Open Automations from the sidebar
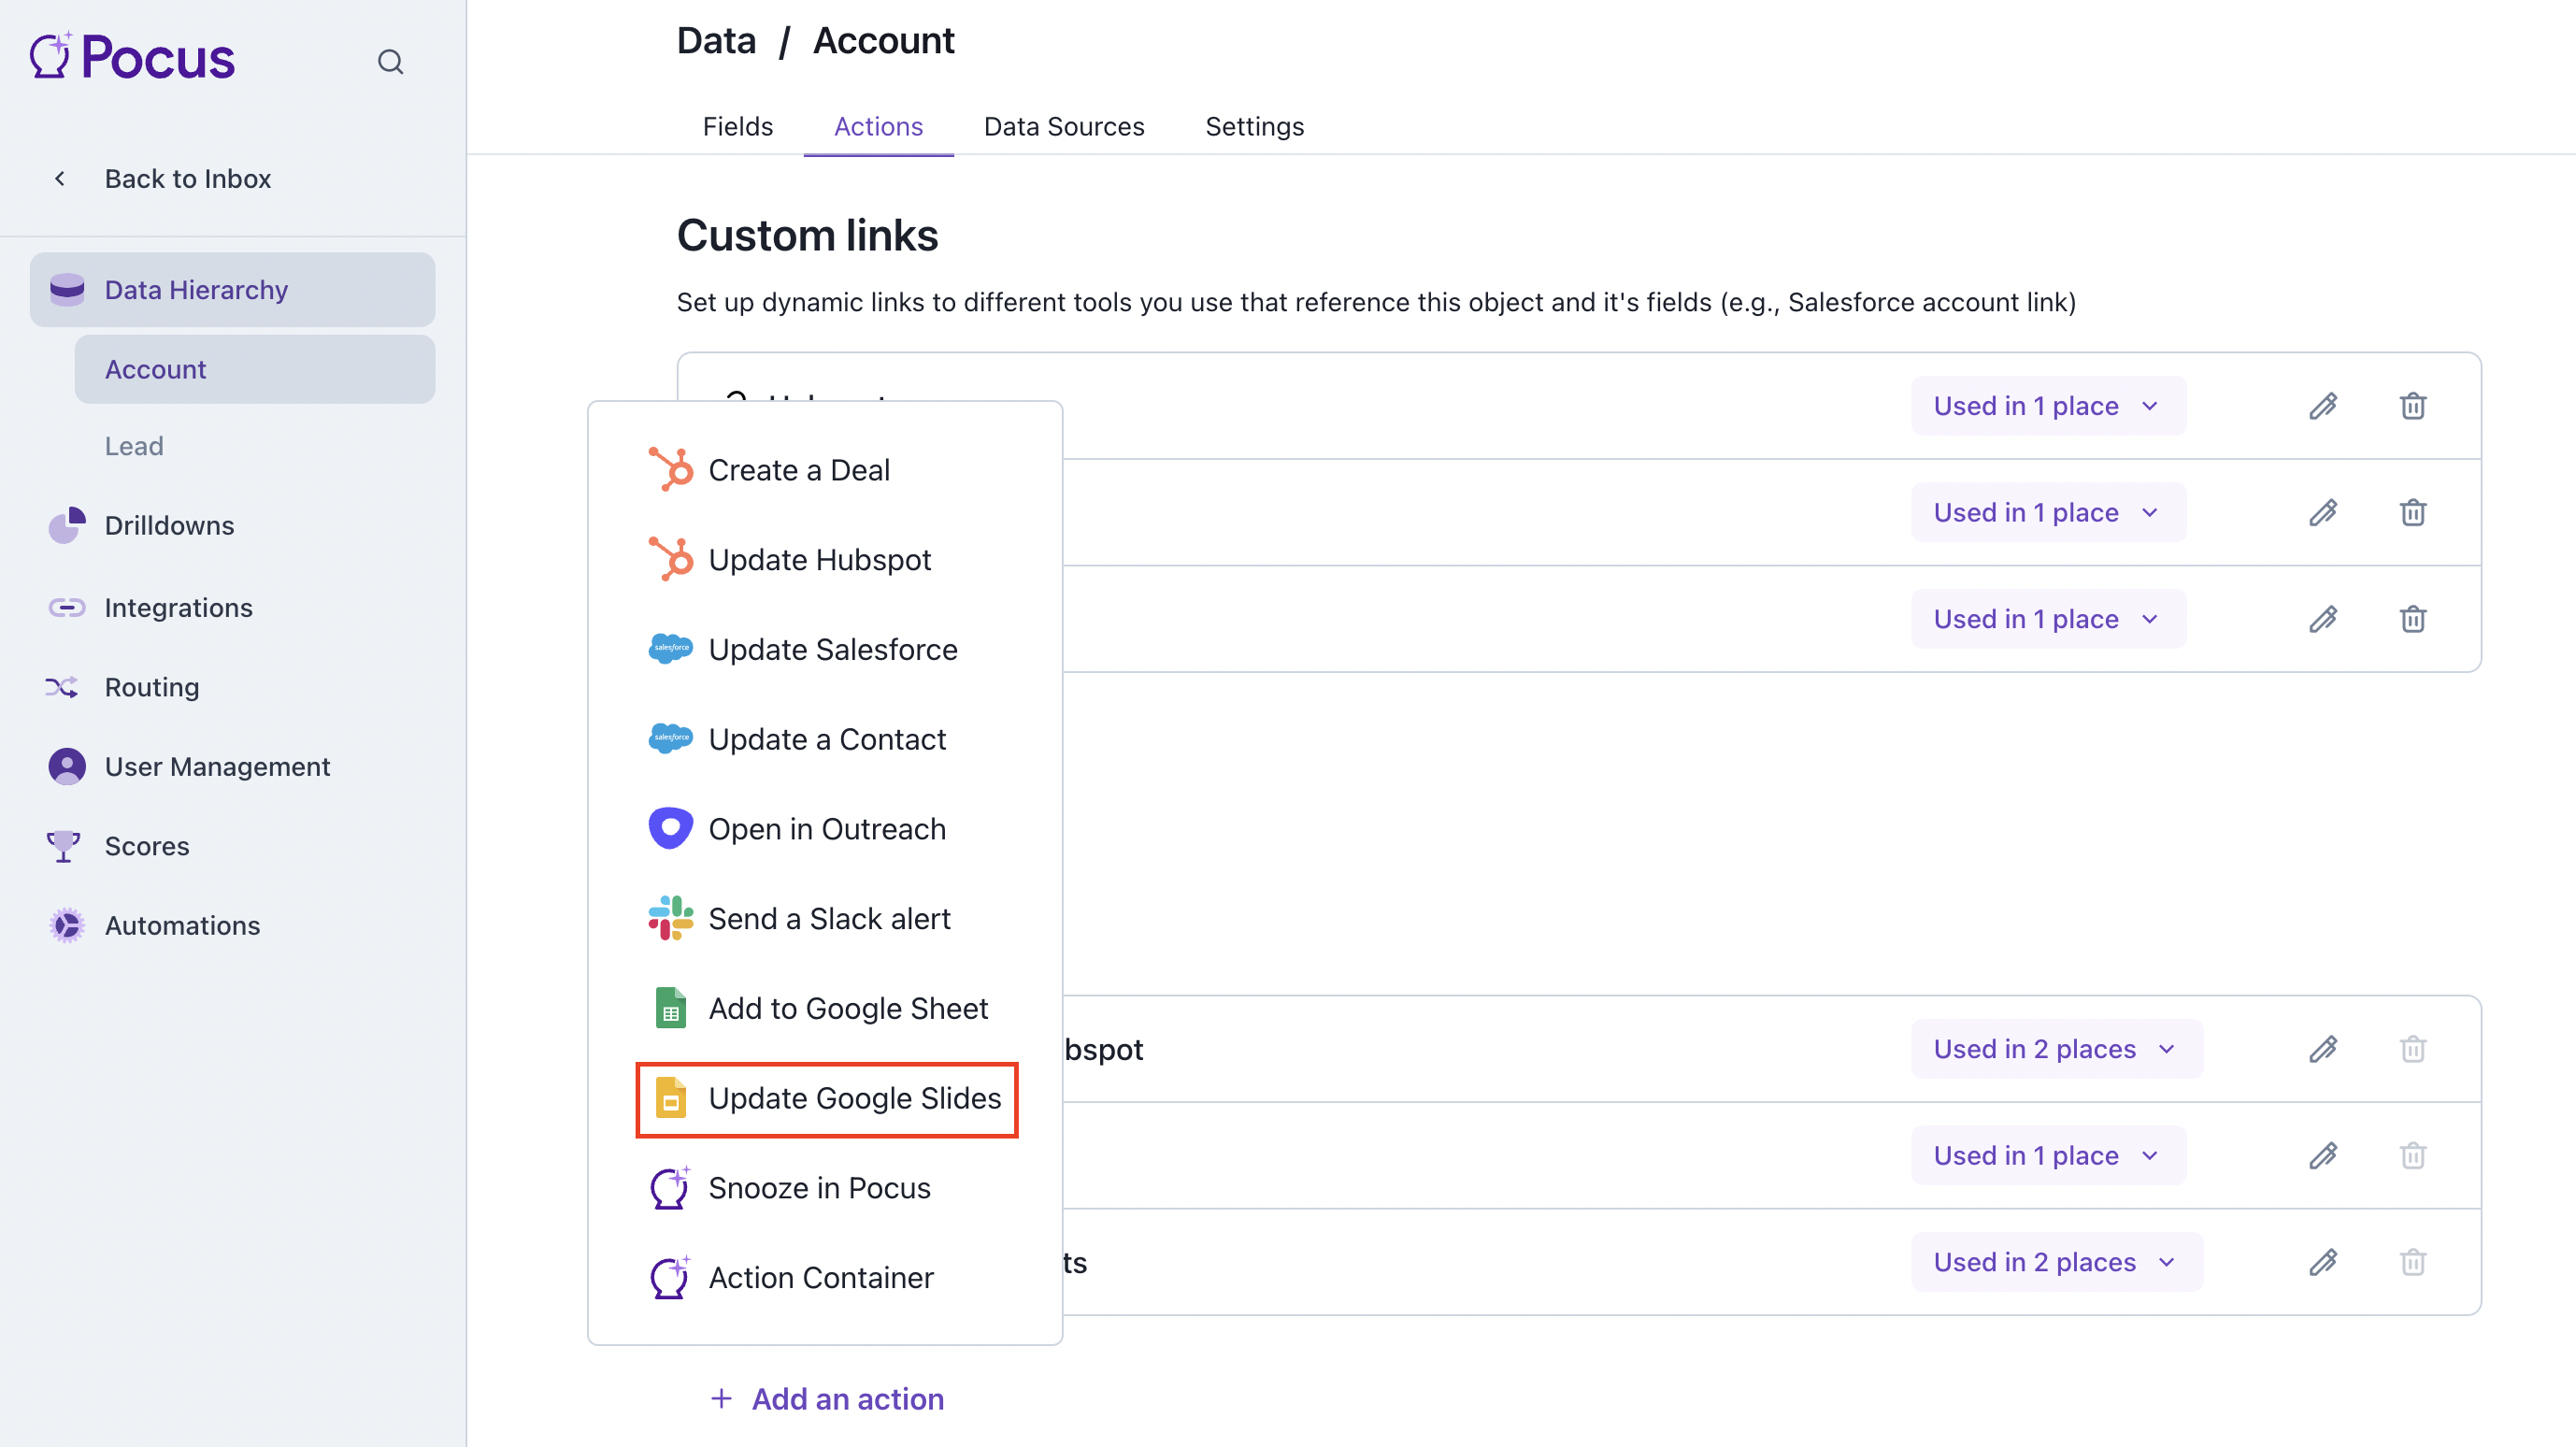 182,925
